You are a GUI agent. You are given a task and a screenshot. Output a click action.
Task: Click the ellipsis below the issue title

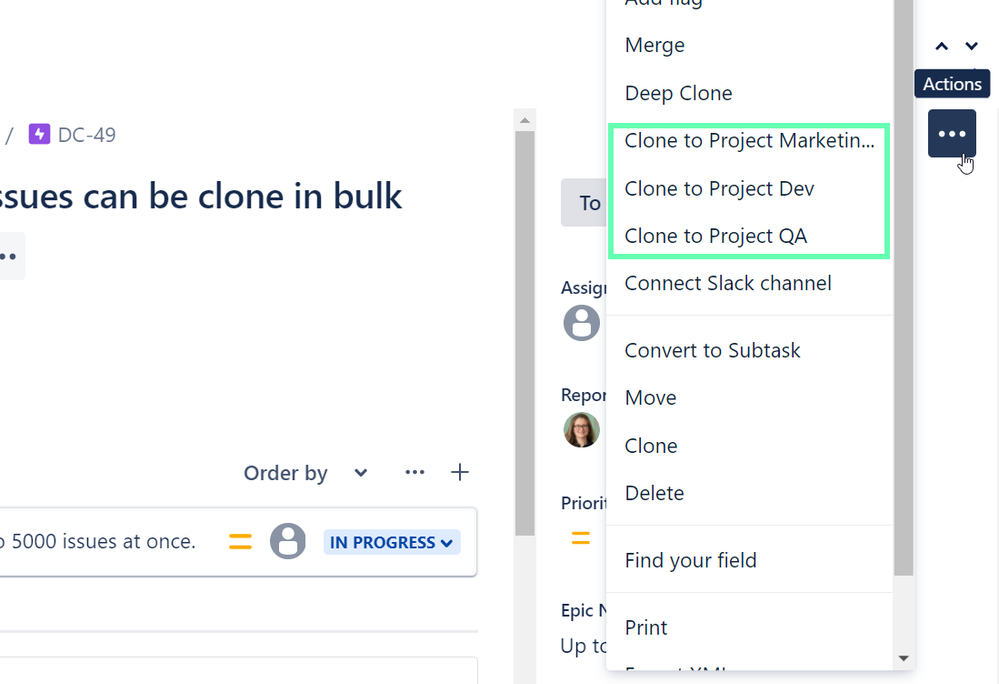coord(10,256)
